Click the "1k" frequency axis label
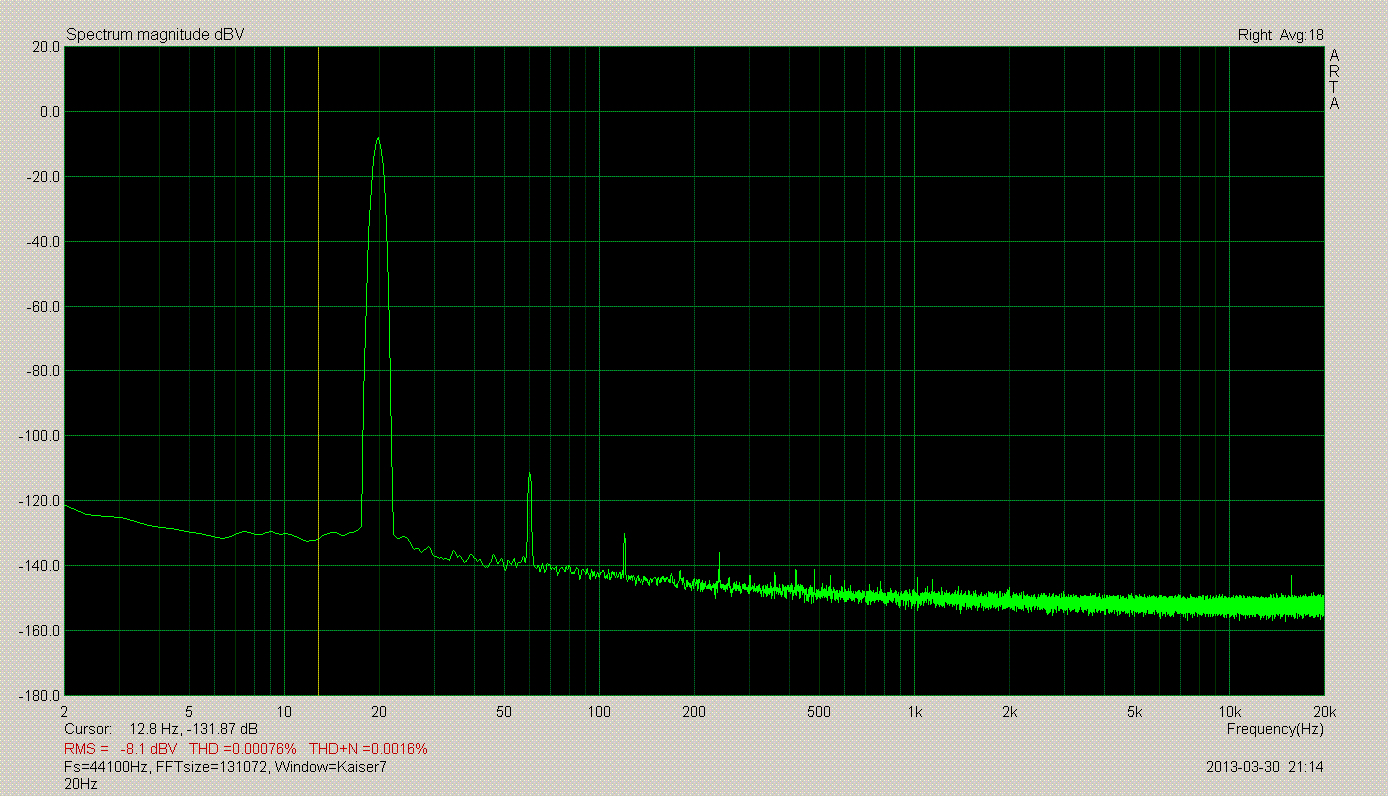 coord(914,711)
